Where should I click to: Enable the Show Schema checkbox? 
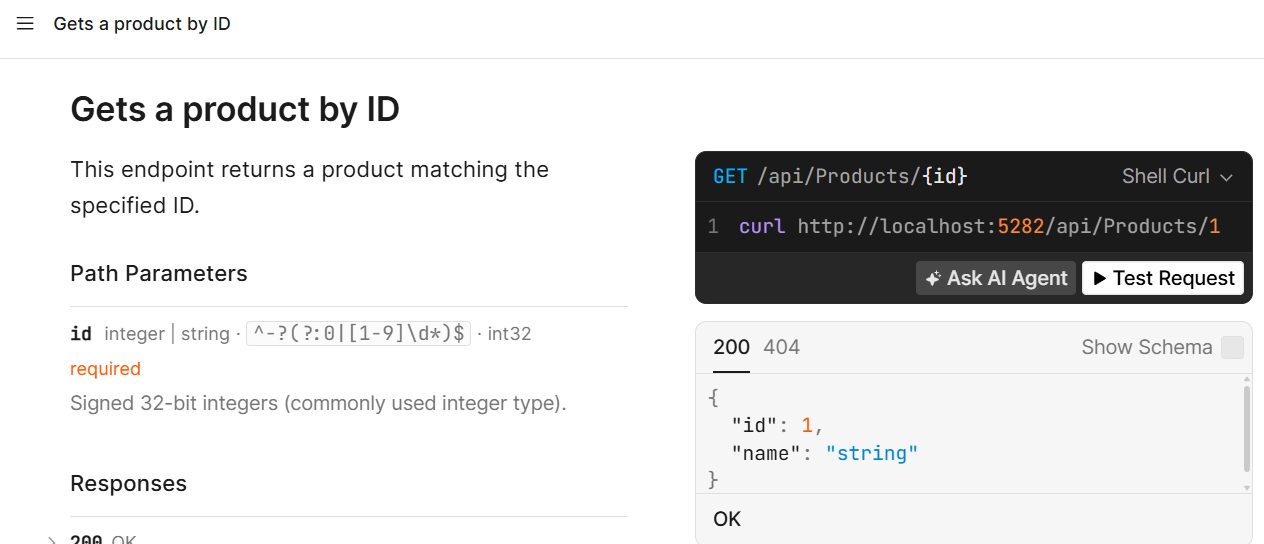point(1232,348)
